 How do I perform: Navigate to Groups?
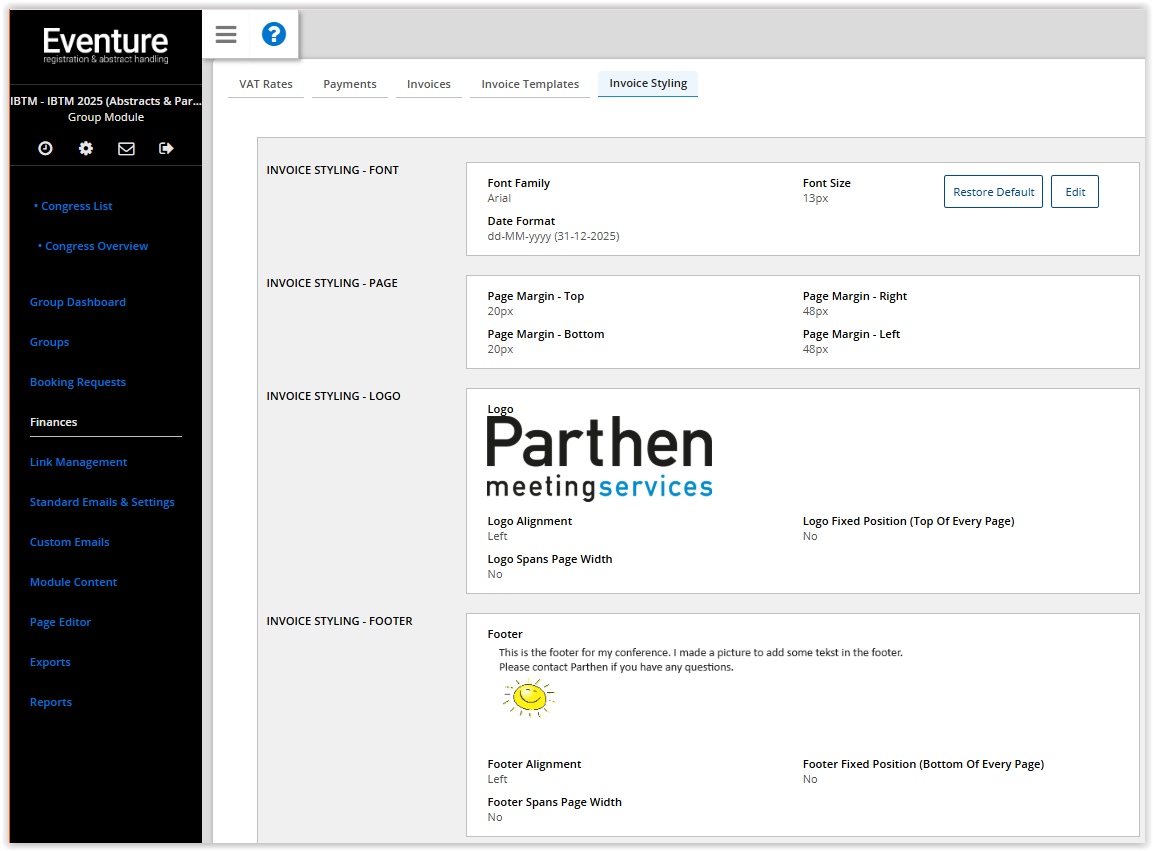(x=49, y=342)
